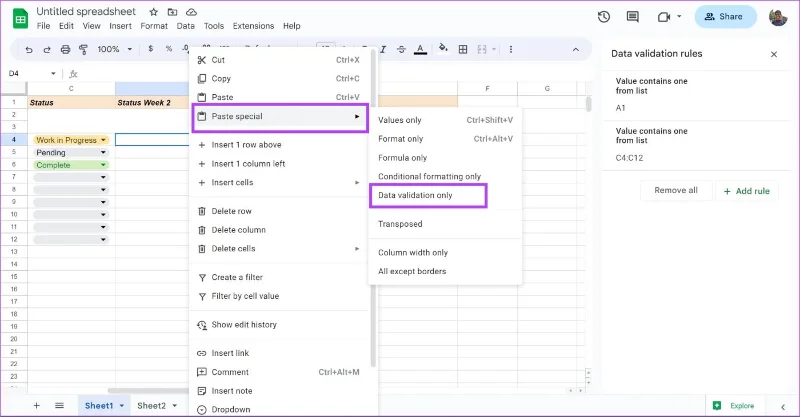Open the toolbar three-dot more menu
Screen dimensions: 800x417
(511, 50)
